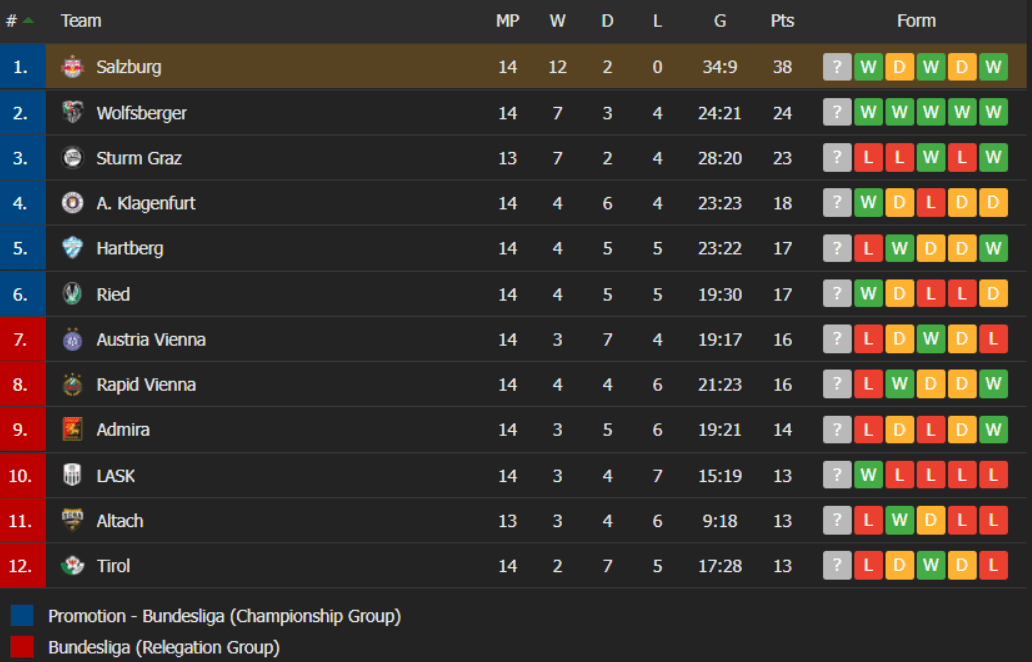Viewport: 1032px width, 662px height.
Task: Click the Salzburg club crest
Action: 72,67
